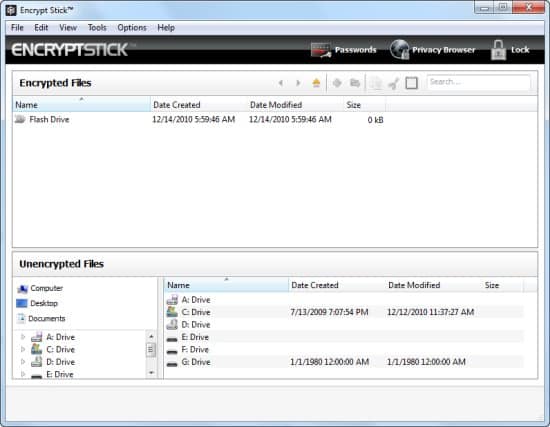Click folder tree scrollbar down arrow
This screenshot has height=427, width=550.
click(151, 372)
